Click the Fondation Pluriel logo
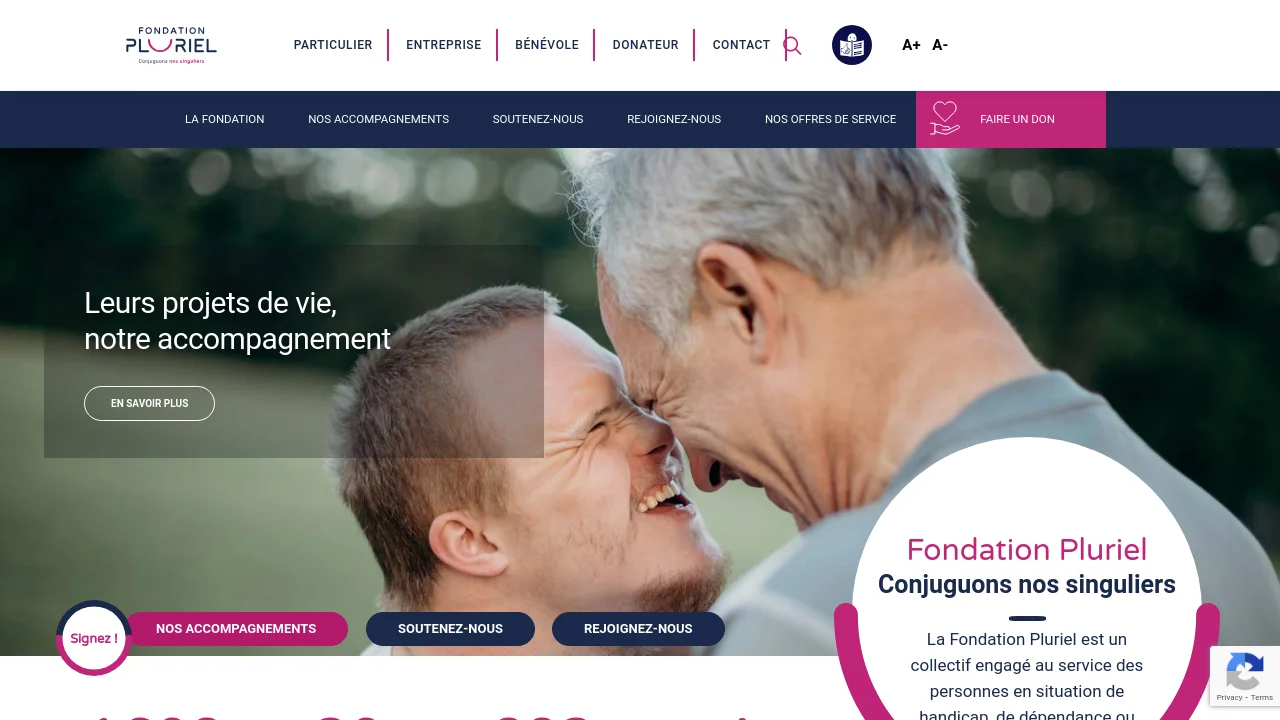 171,46
